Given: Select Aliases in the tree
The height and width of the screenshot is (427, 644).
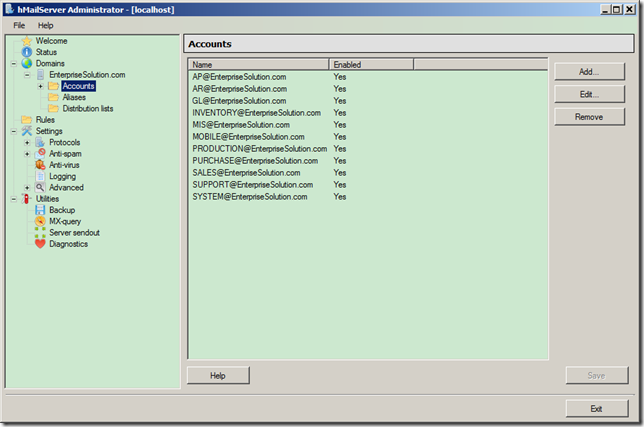Looking at the screenshot, I should coord(74,97).
